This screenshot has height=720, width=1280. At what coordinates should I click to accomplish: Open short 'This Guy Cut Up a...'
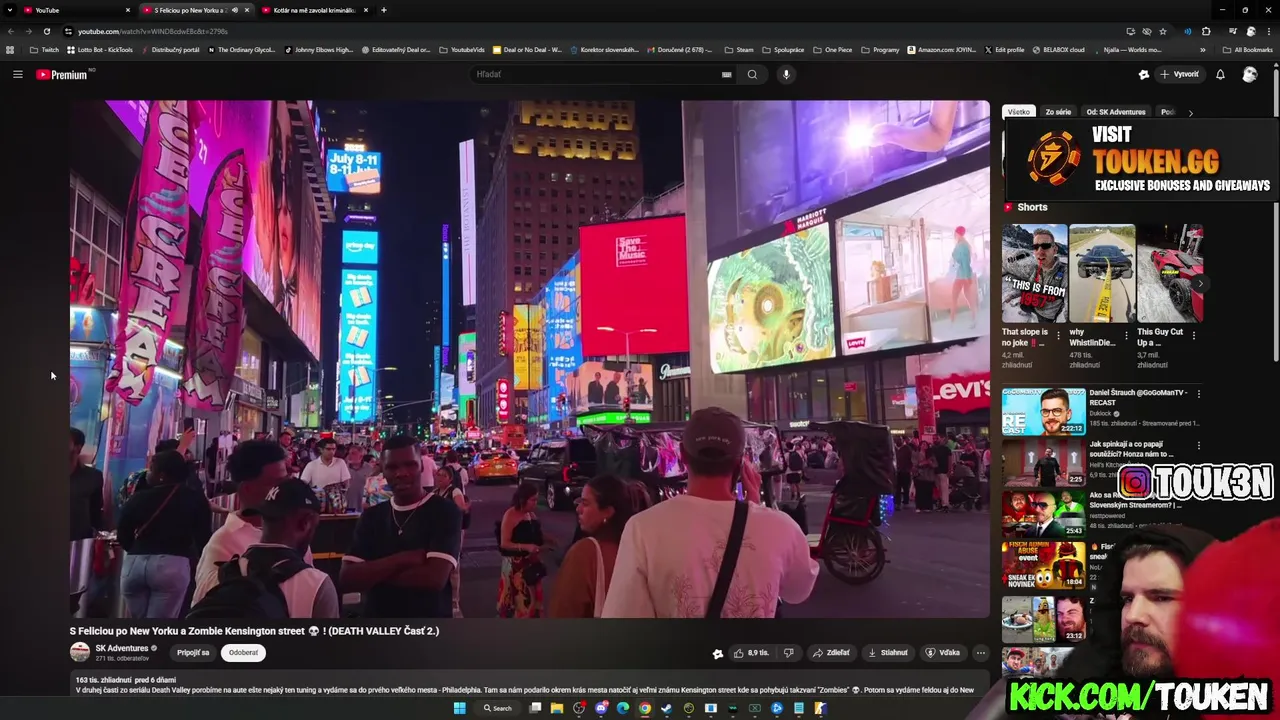[1170, 273]
